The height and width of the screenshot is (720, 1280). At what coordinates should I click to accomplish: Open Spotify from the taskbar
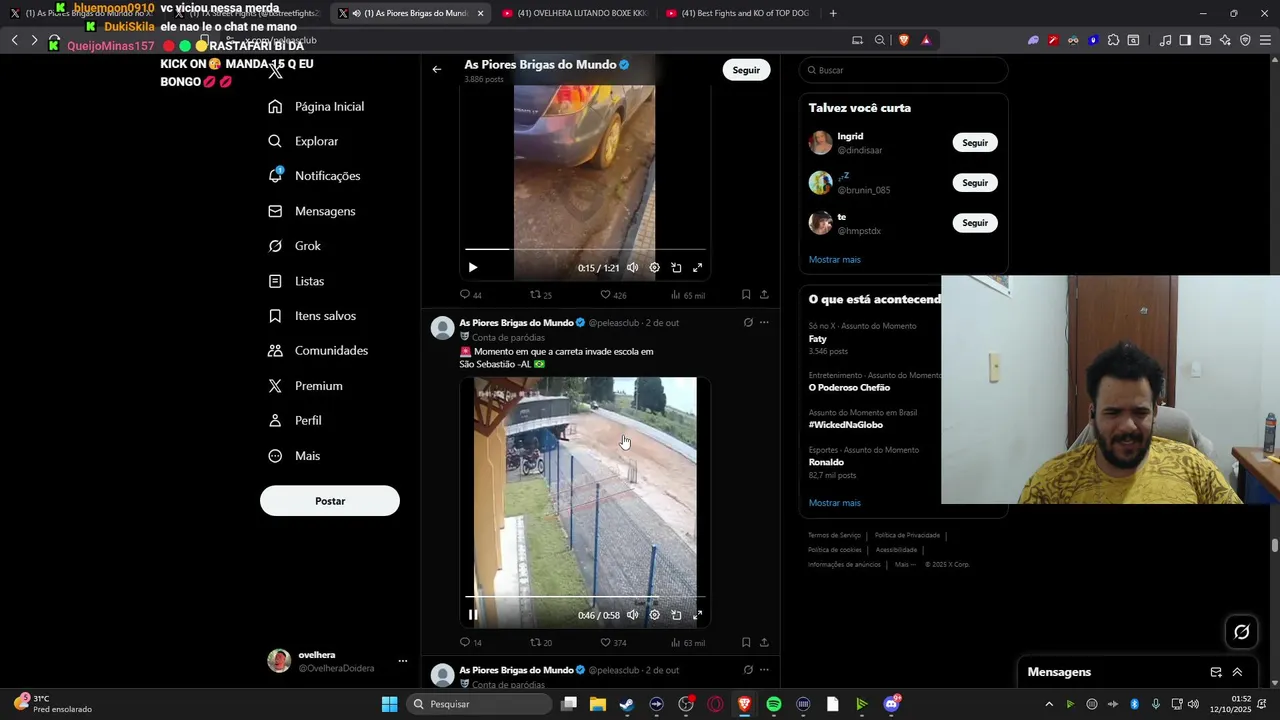coord(774,704)
